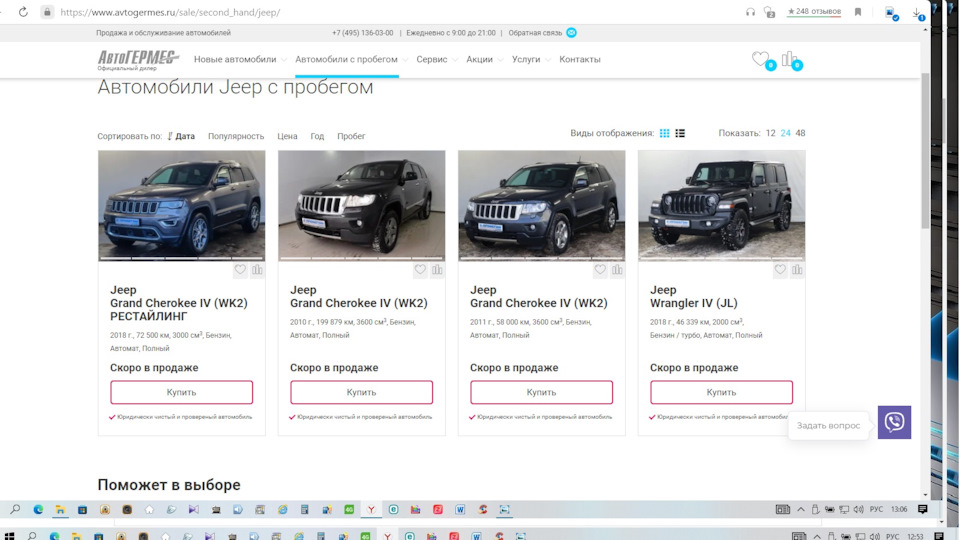Image resolution: width=960 pixels, height=540 pixels.
Task: Sort listings by Цена
Action: pos(287,136)
